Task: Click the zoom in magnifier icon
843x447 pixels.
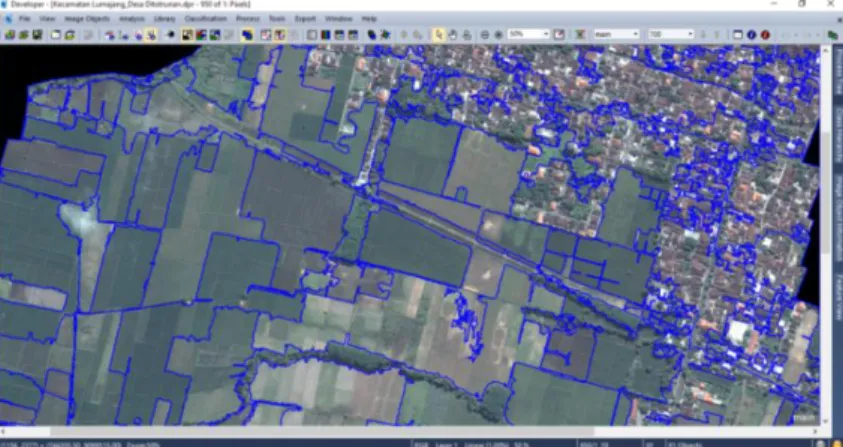Action: point(498,34)
